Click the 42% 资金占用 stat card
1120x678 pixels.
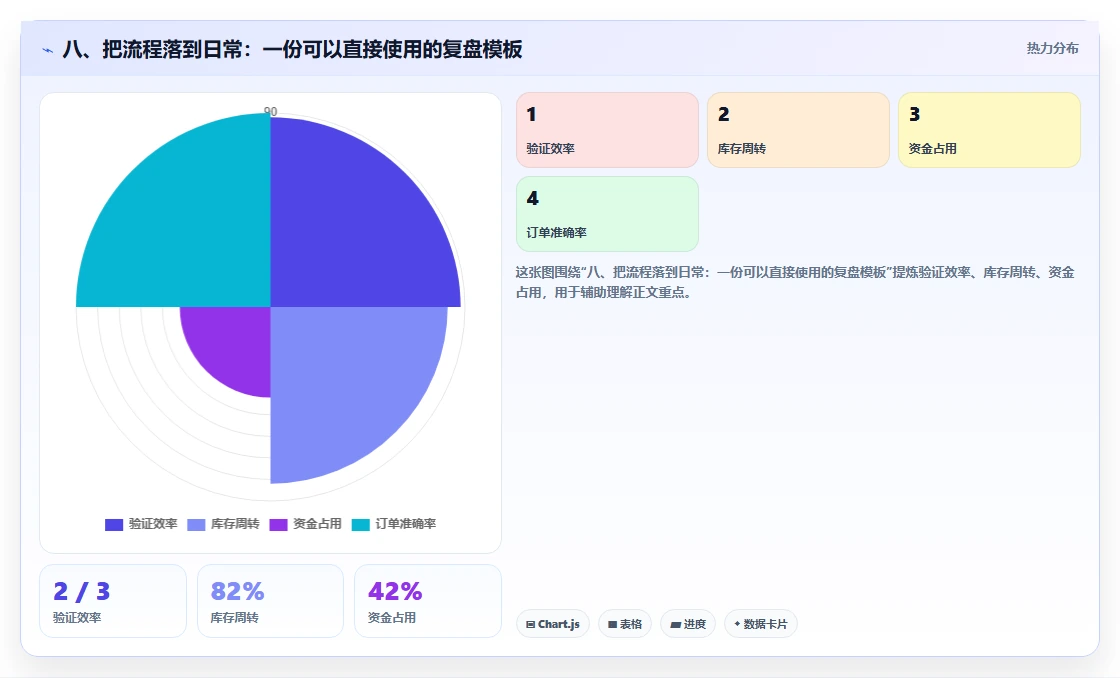click(428, 601)
